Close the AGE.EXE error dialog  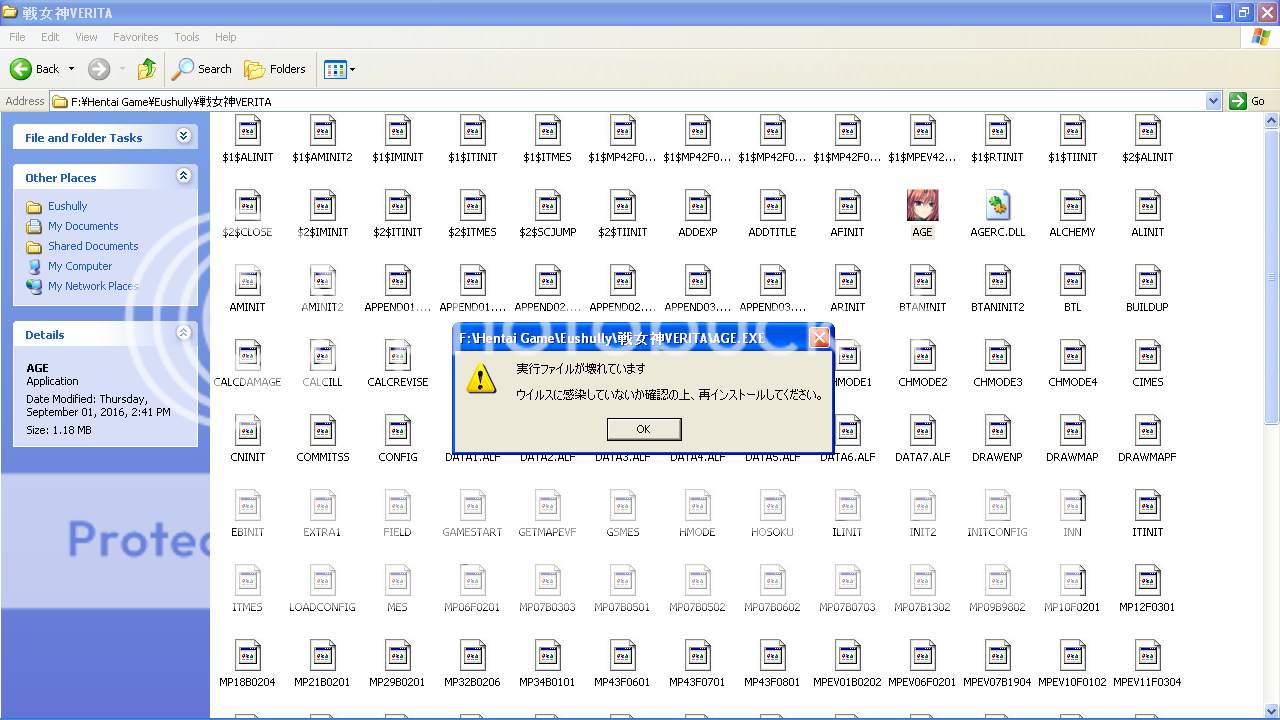(x=819, y=338)
